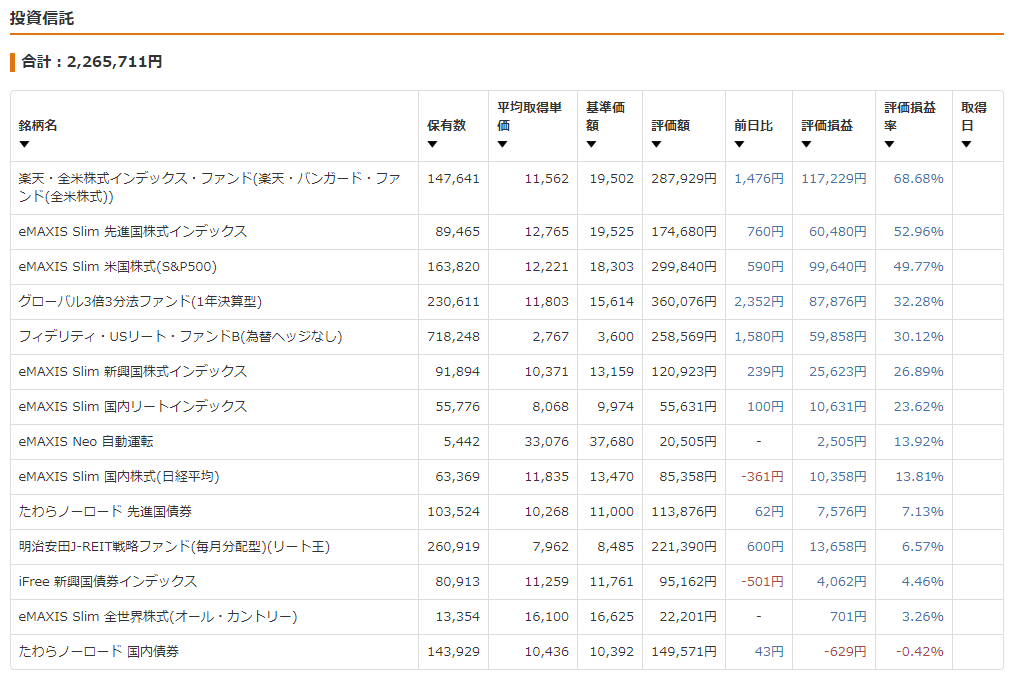Click 明治安田J-REIT戦略ファンド name
This screenshot has height=683, width=1015.
(174, 546)
